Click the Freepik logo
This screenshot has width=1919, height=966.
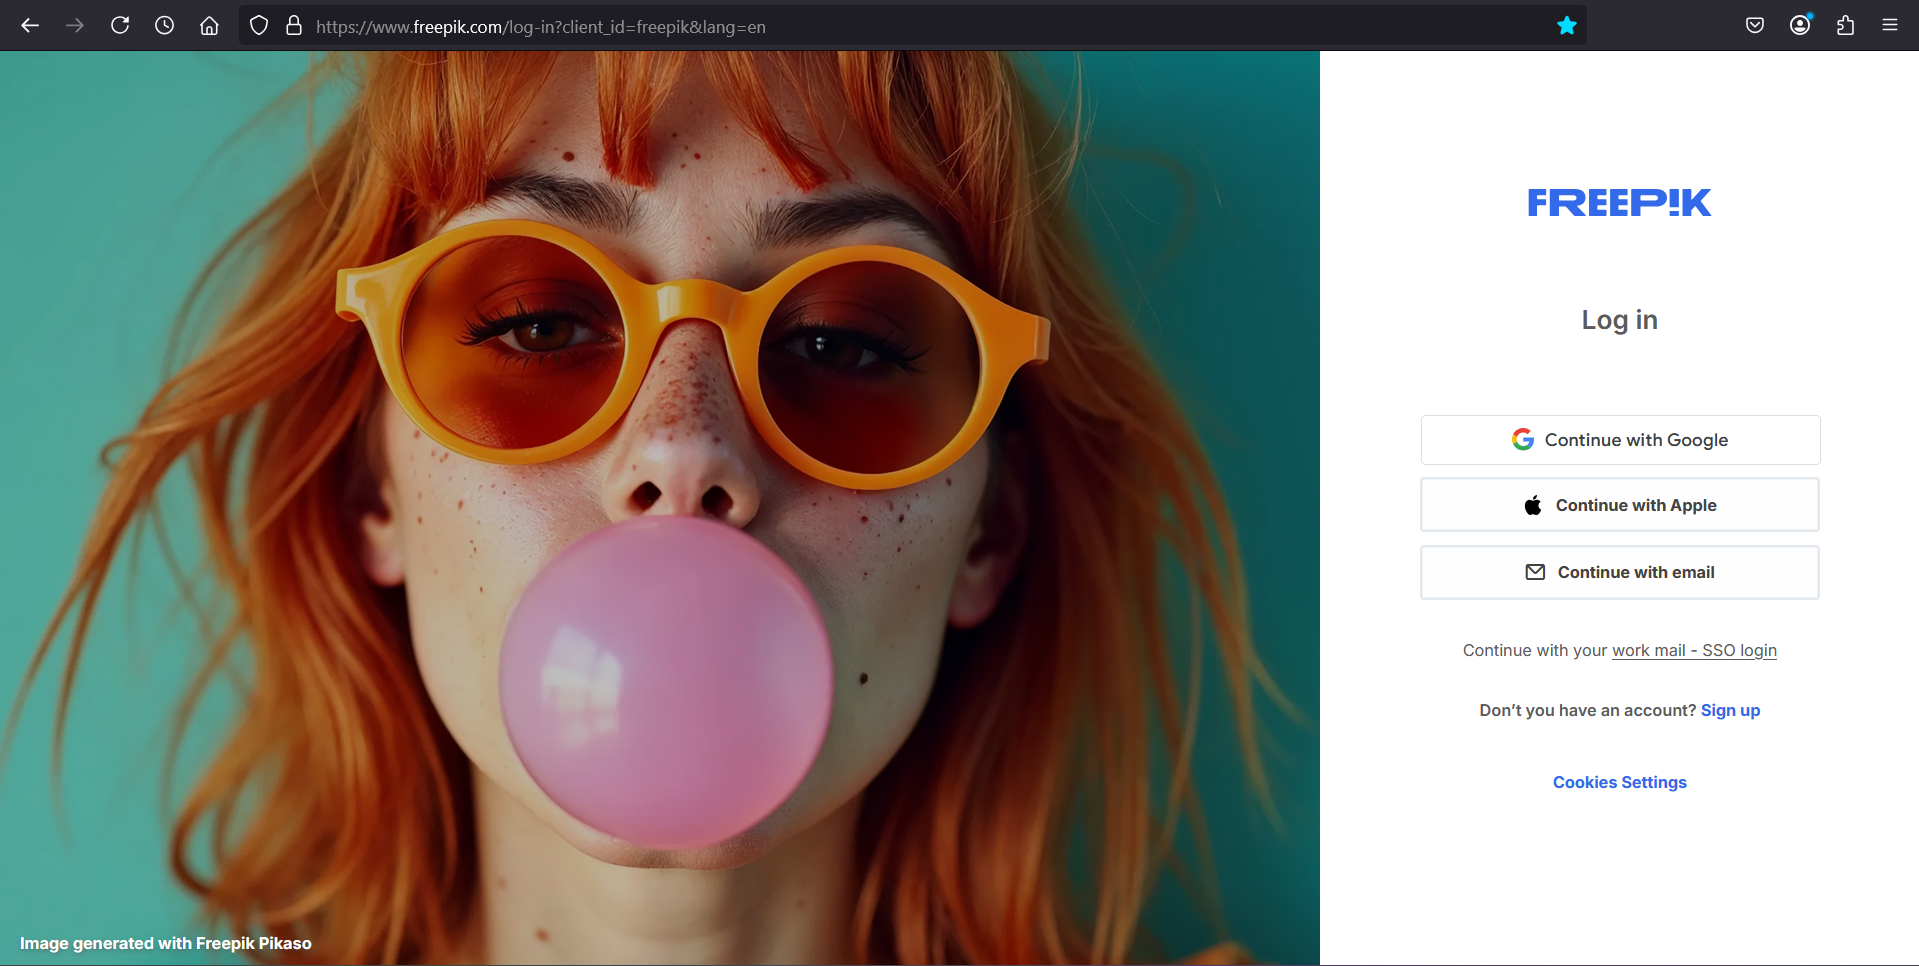coord(1619,203)
